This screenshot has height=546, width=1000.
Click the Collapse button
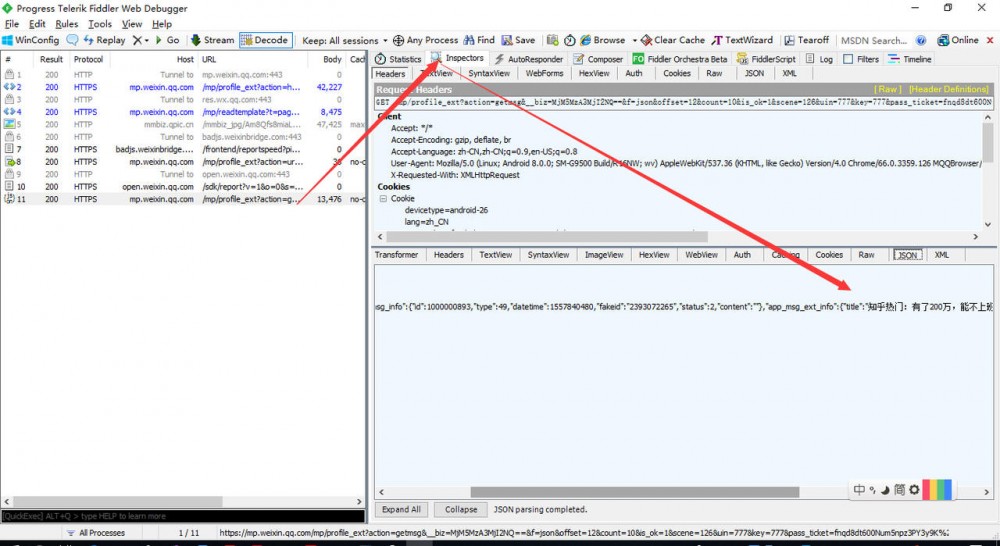(x=461, y=510)
